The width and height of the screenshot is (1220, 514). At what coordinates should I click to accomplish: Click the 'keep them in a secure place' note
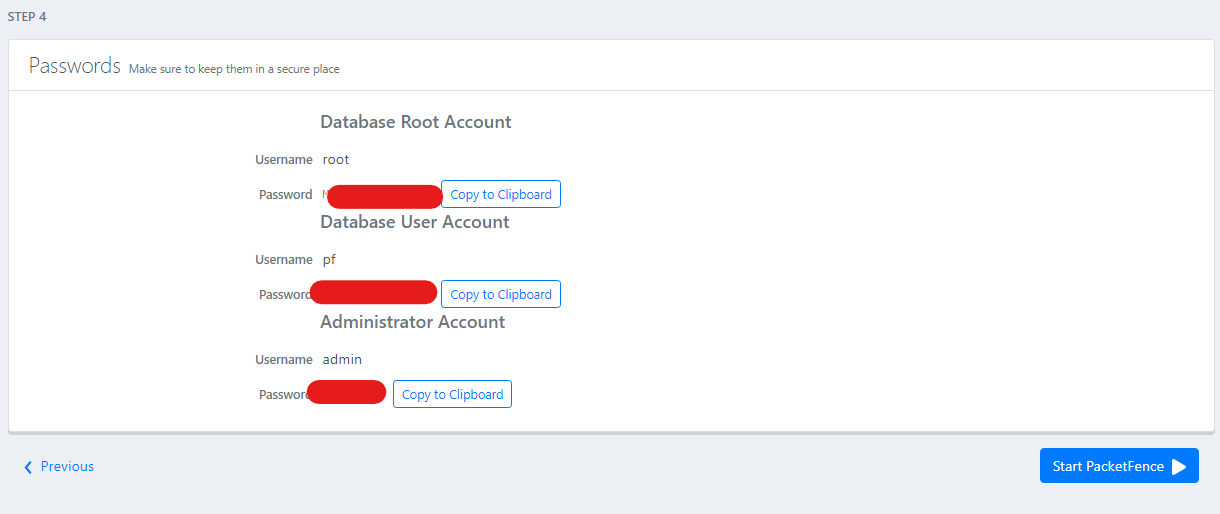(234, 69)
